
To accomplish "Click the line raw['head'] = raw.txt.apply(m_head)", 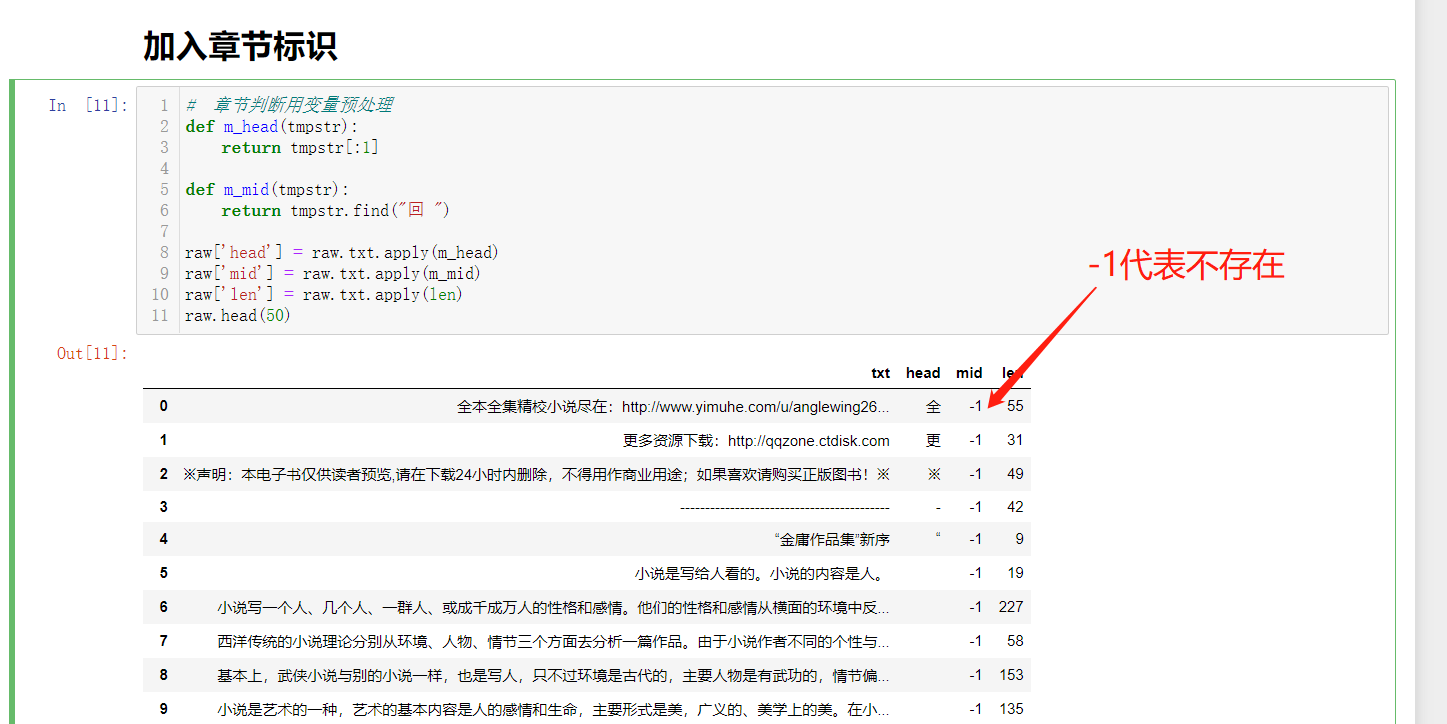I will coord(342,252).
